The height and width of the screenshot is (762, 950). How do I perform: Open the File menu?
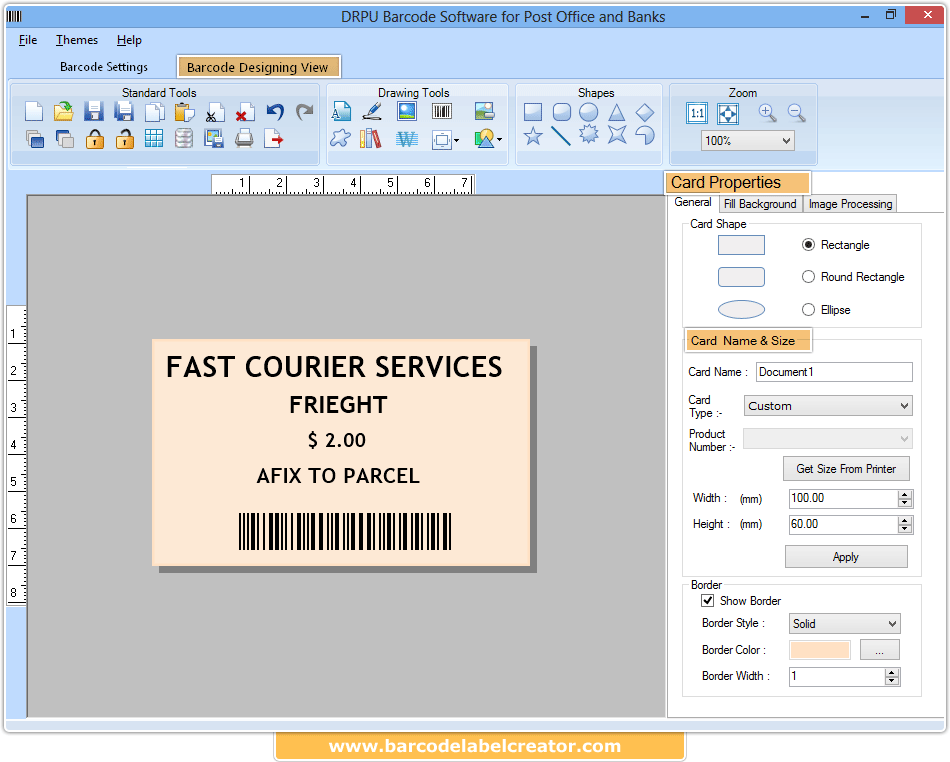[x=28, y=40]
